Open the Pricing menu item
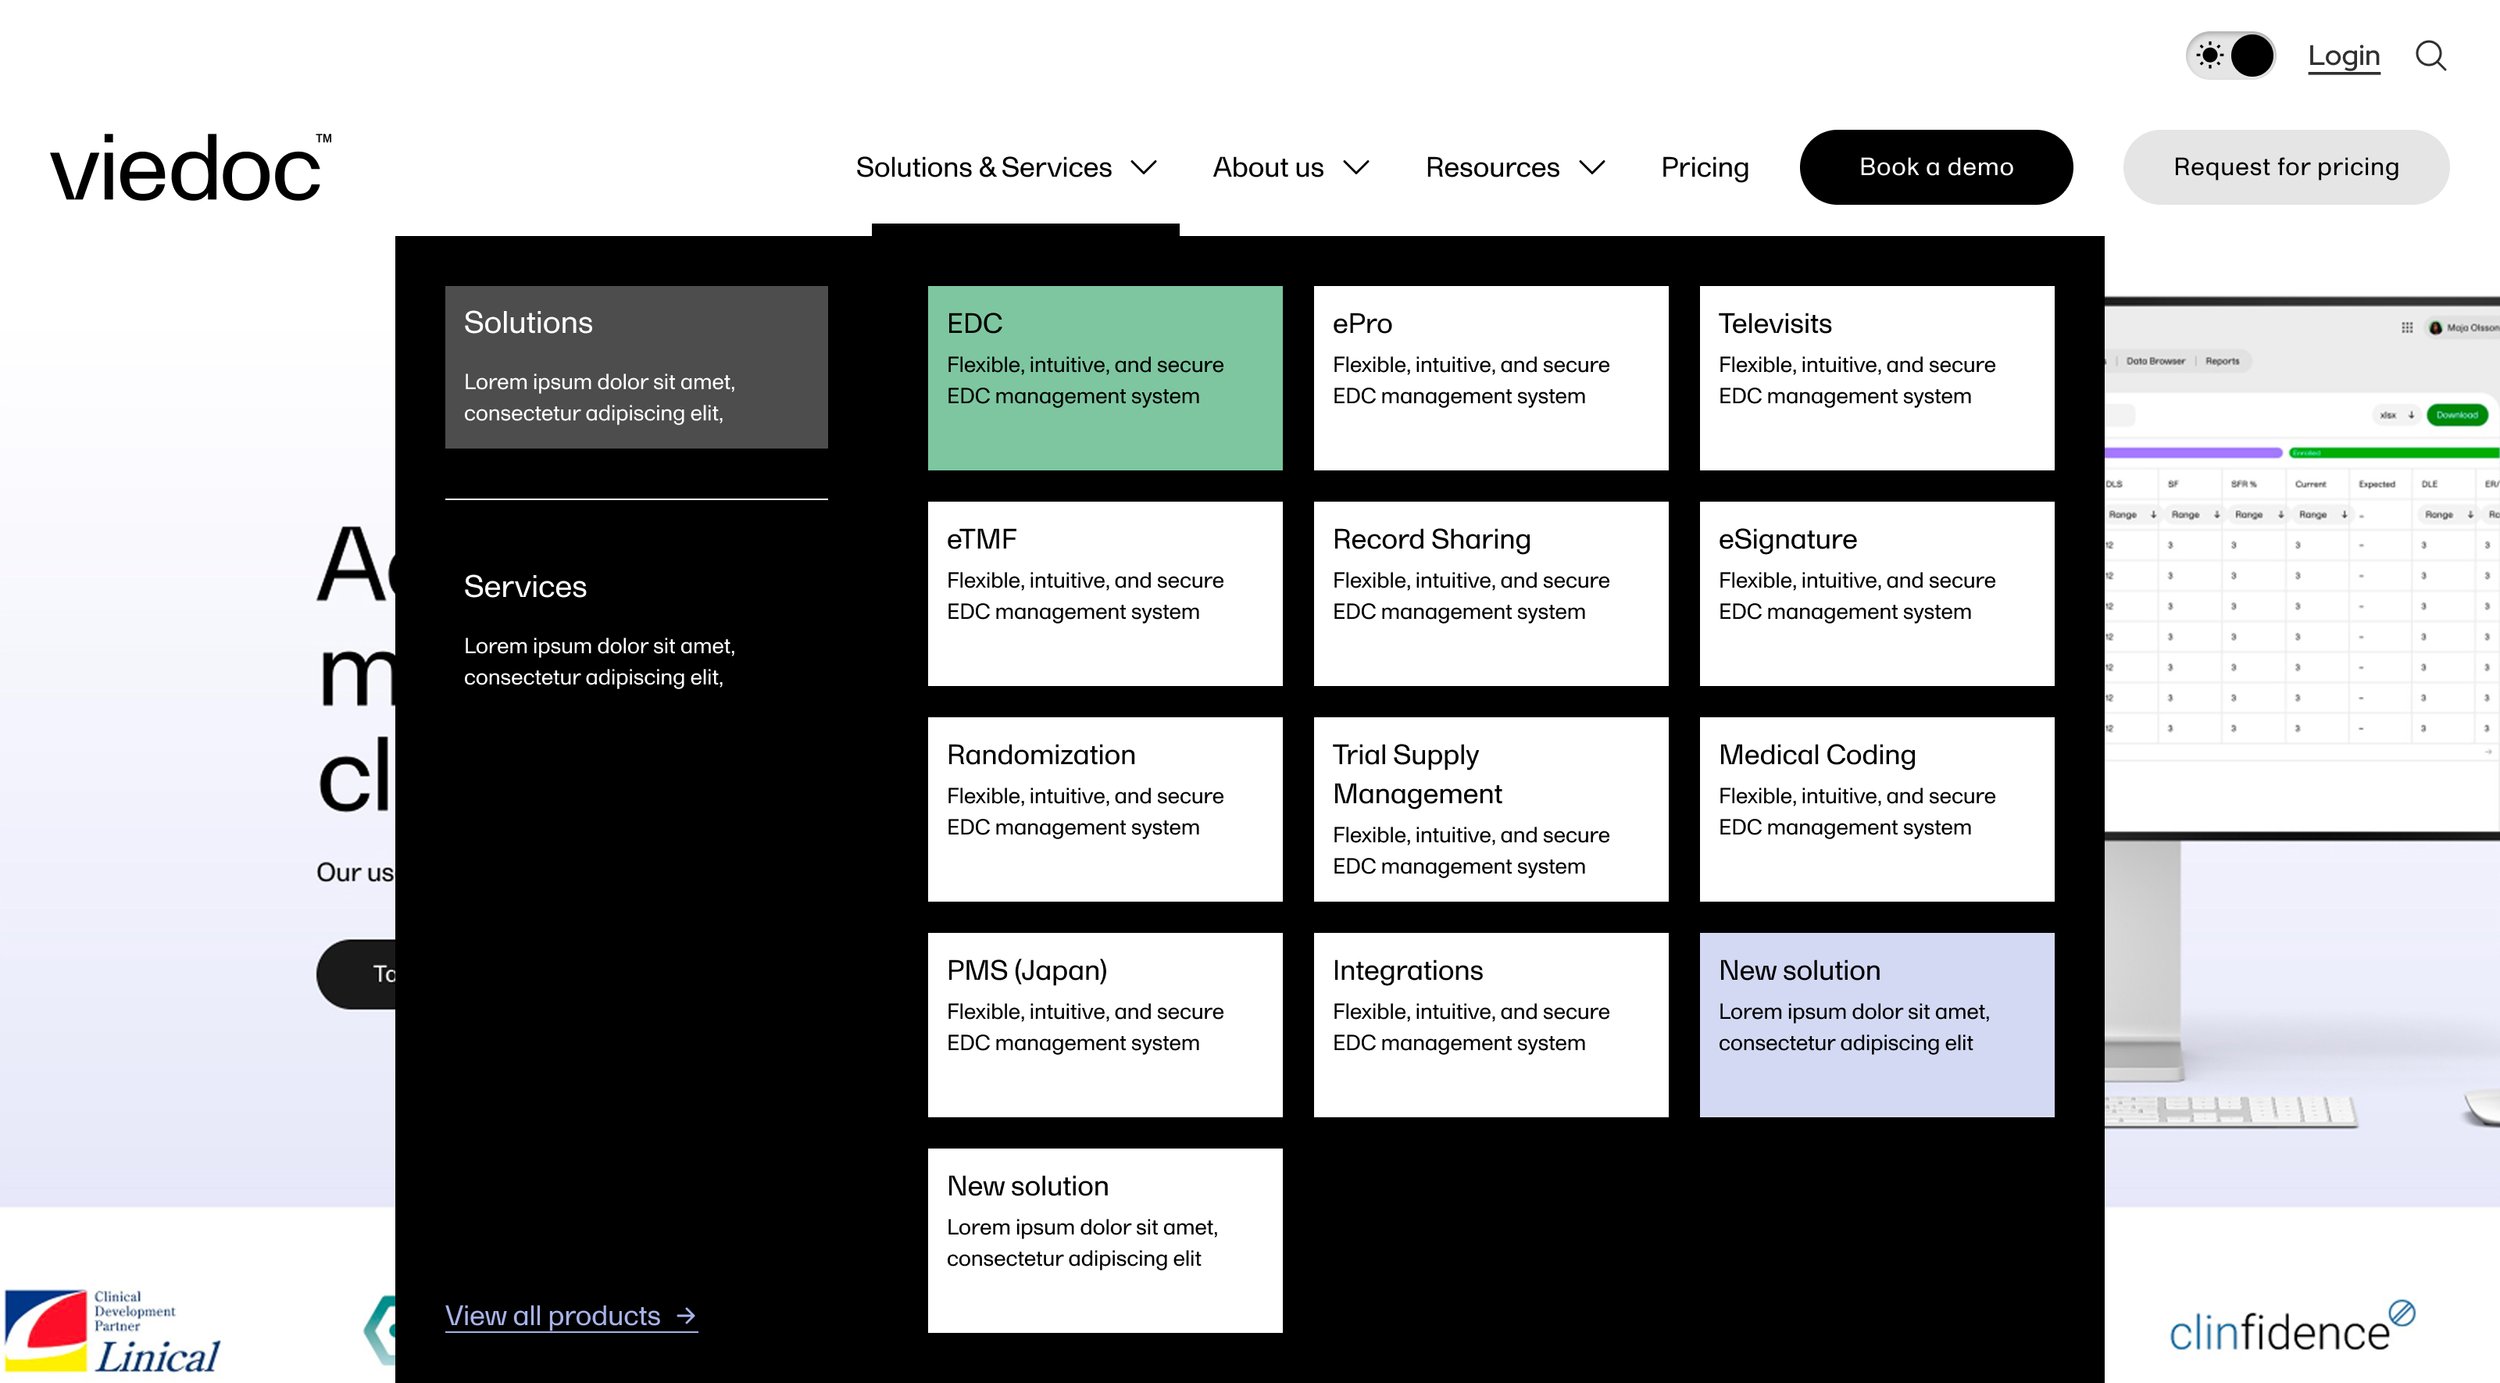2500x1383 pixels. point(1704,168)
